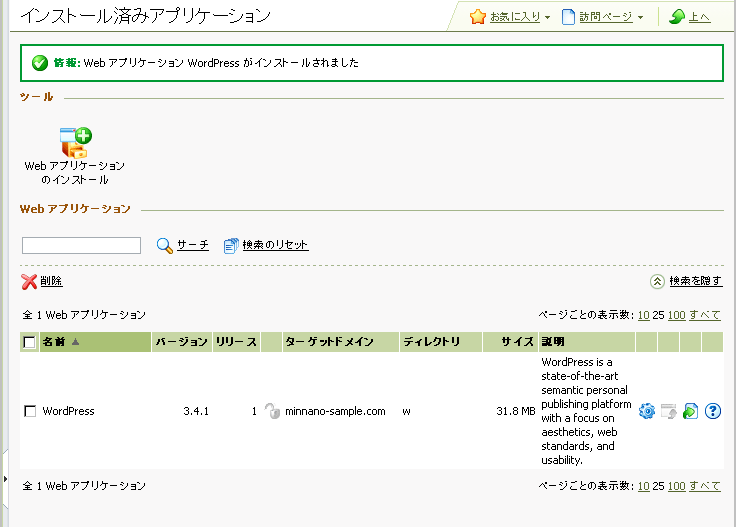This screenshot has height=527, width=736.
Task: Click the favorites star icon
Action: point(478,17)
